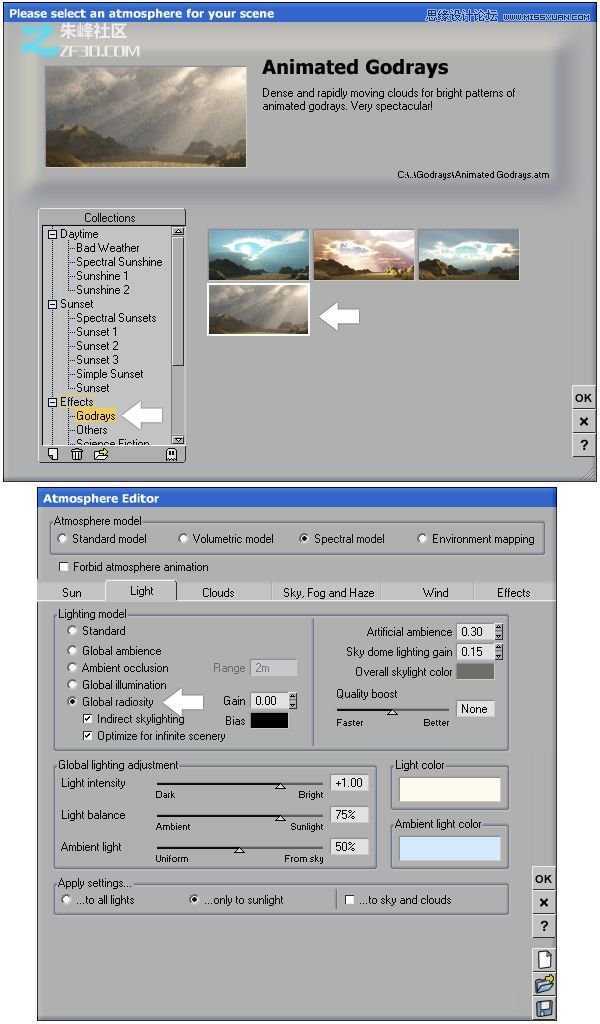Toggle Optimize for infinite scenery
Screen dimensions: 600x1024
tap(87, 735)
